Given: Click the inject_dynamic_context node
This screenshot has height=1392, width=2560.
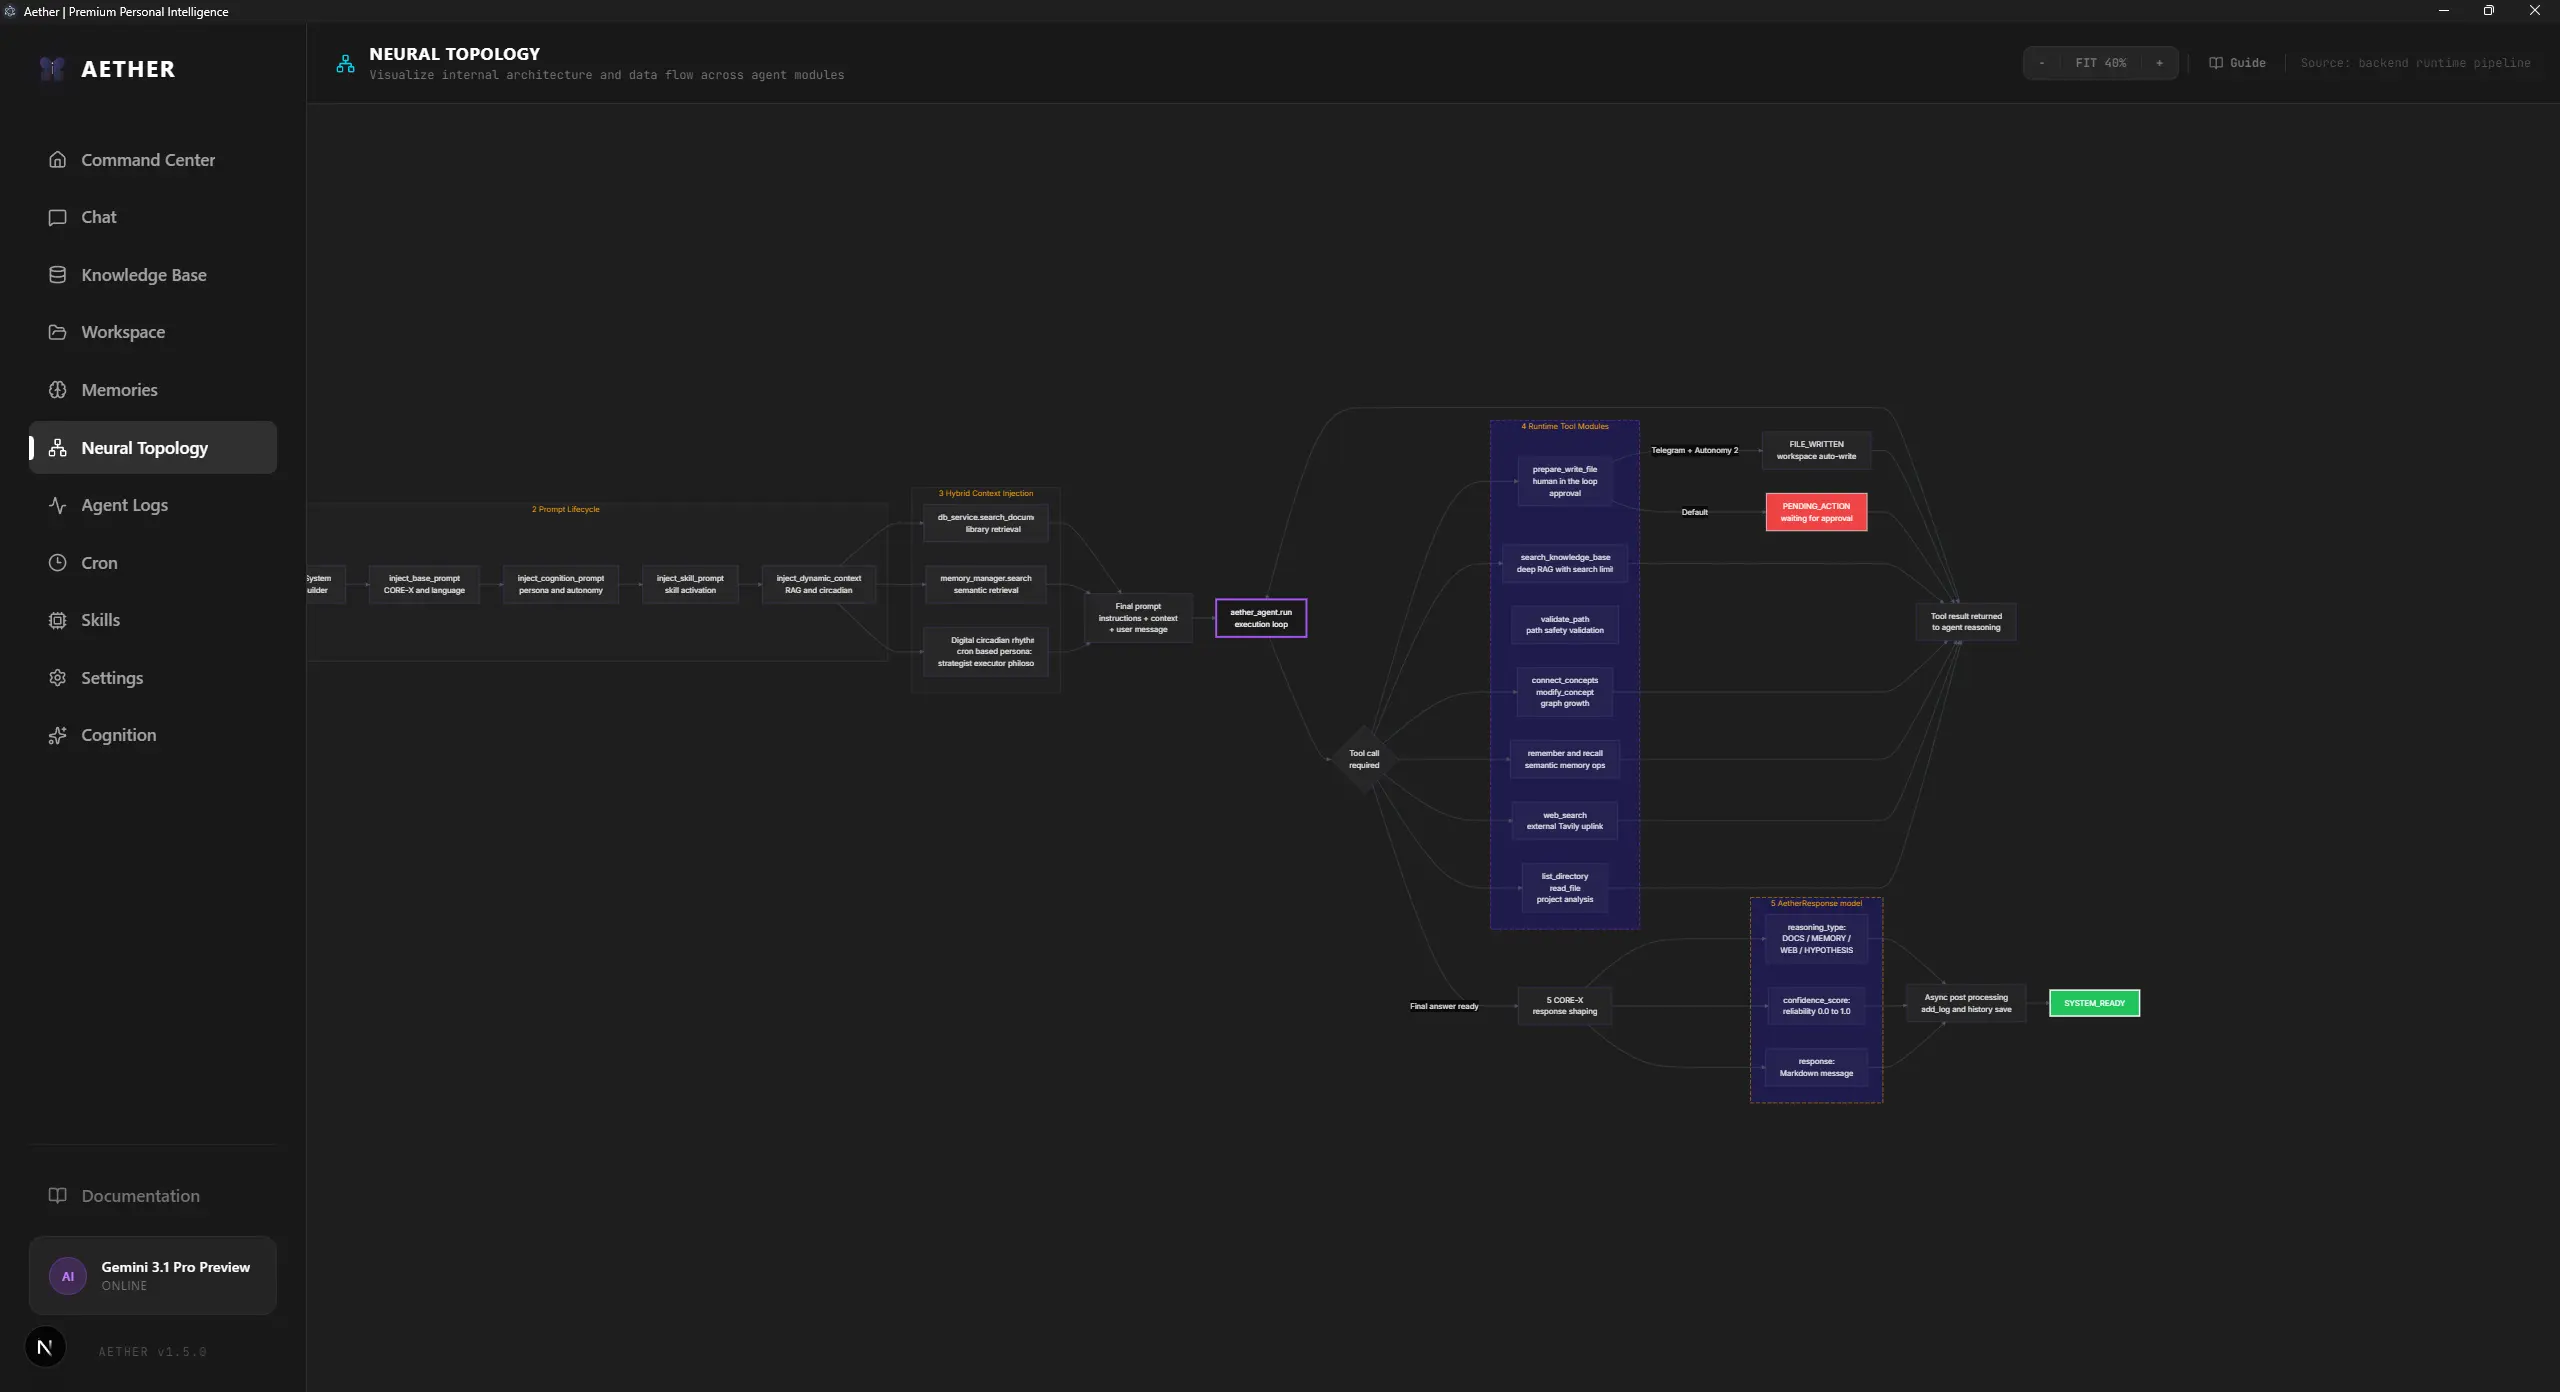Looking at the screenshot, I should 818,584.
